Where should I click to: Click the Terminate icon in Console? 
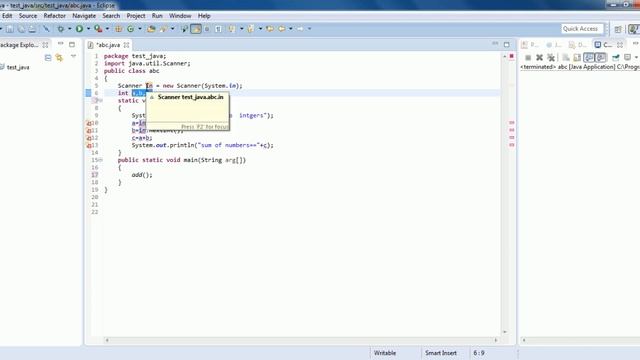tap(528, 58)
